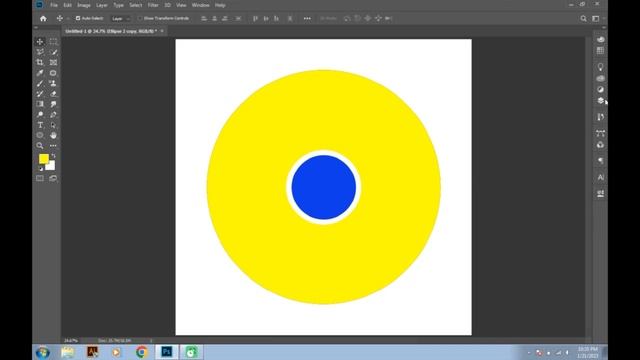The height and width of the screenshot is (360, 640).
Task: Open the Paragraph panel icon
Action: 600,161
